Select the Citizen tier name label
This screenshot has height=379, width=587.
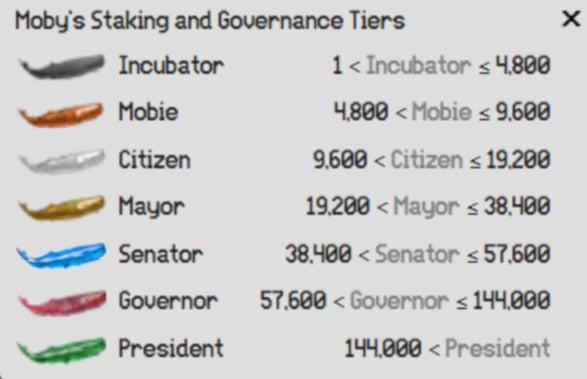(154, 160)
